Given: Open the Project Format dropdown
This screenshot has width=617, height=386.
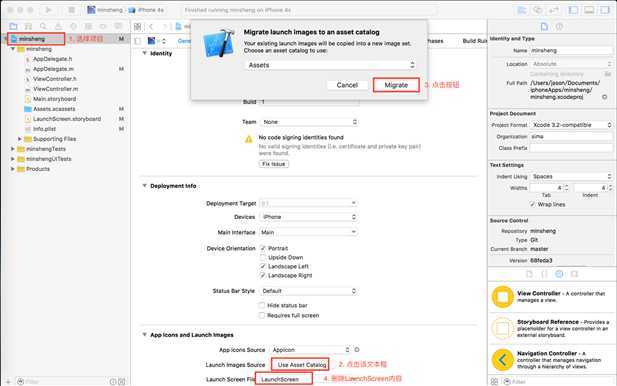Looking at the screenshot, I should click(571, 125).
